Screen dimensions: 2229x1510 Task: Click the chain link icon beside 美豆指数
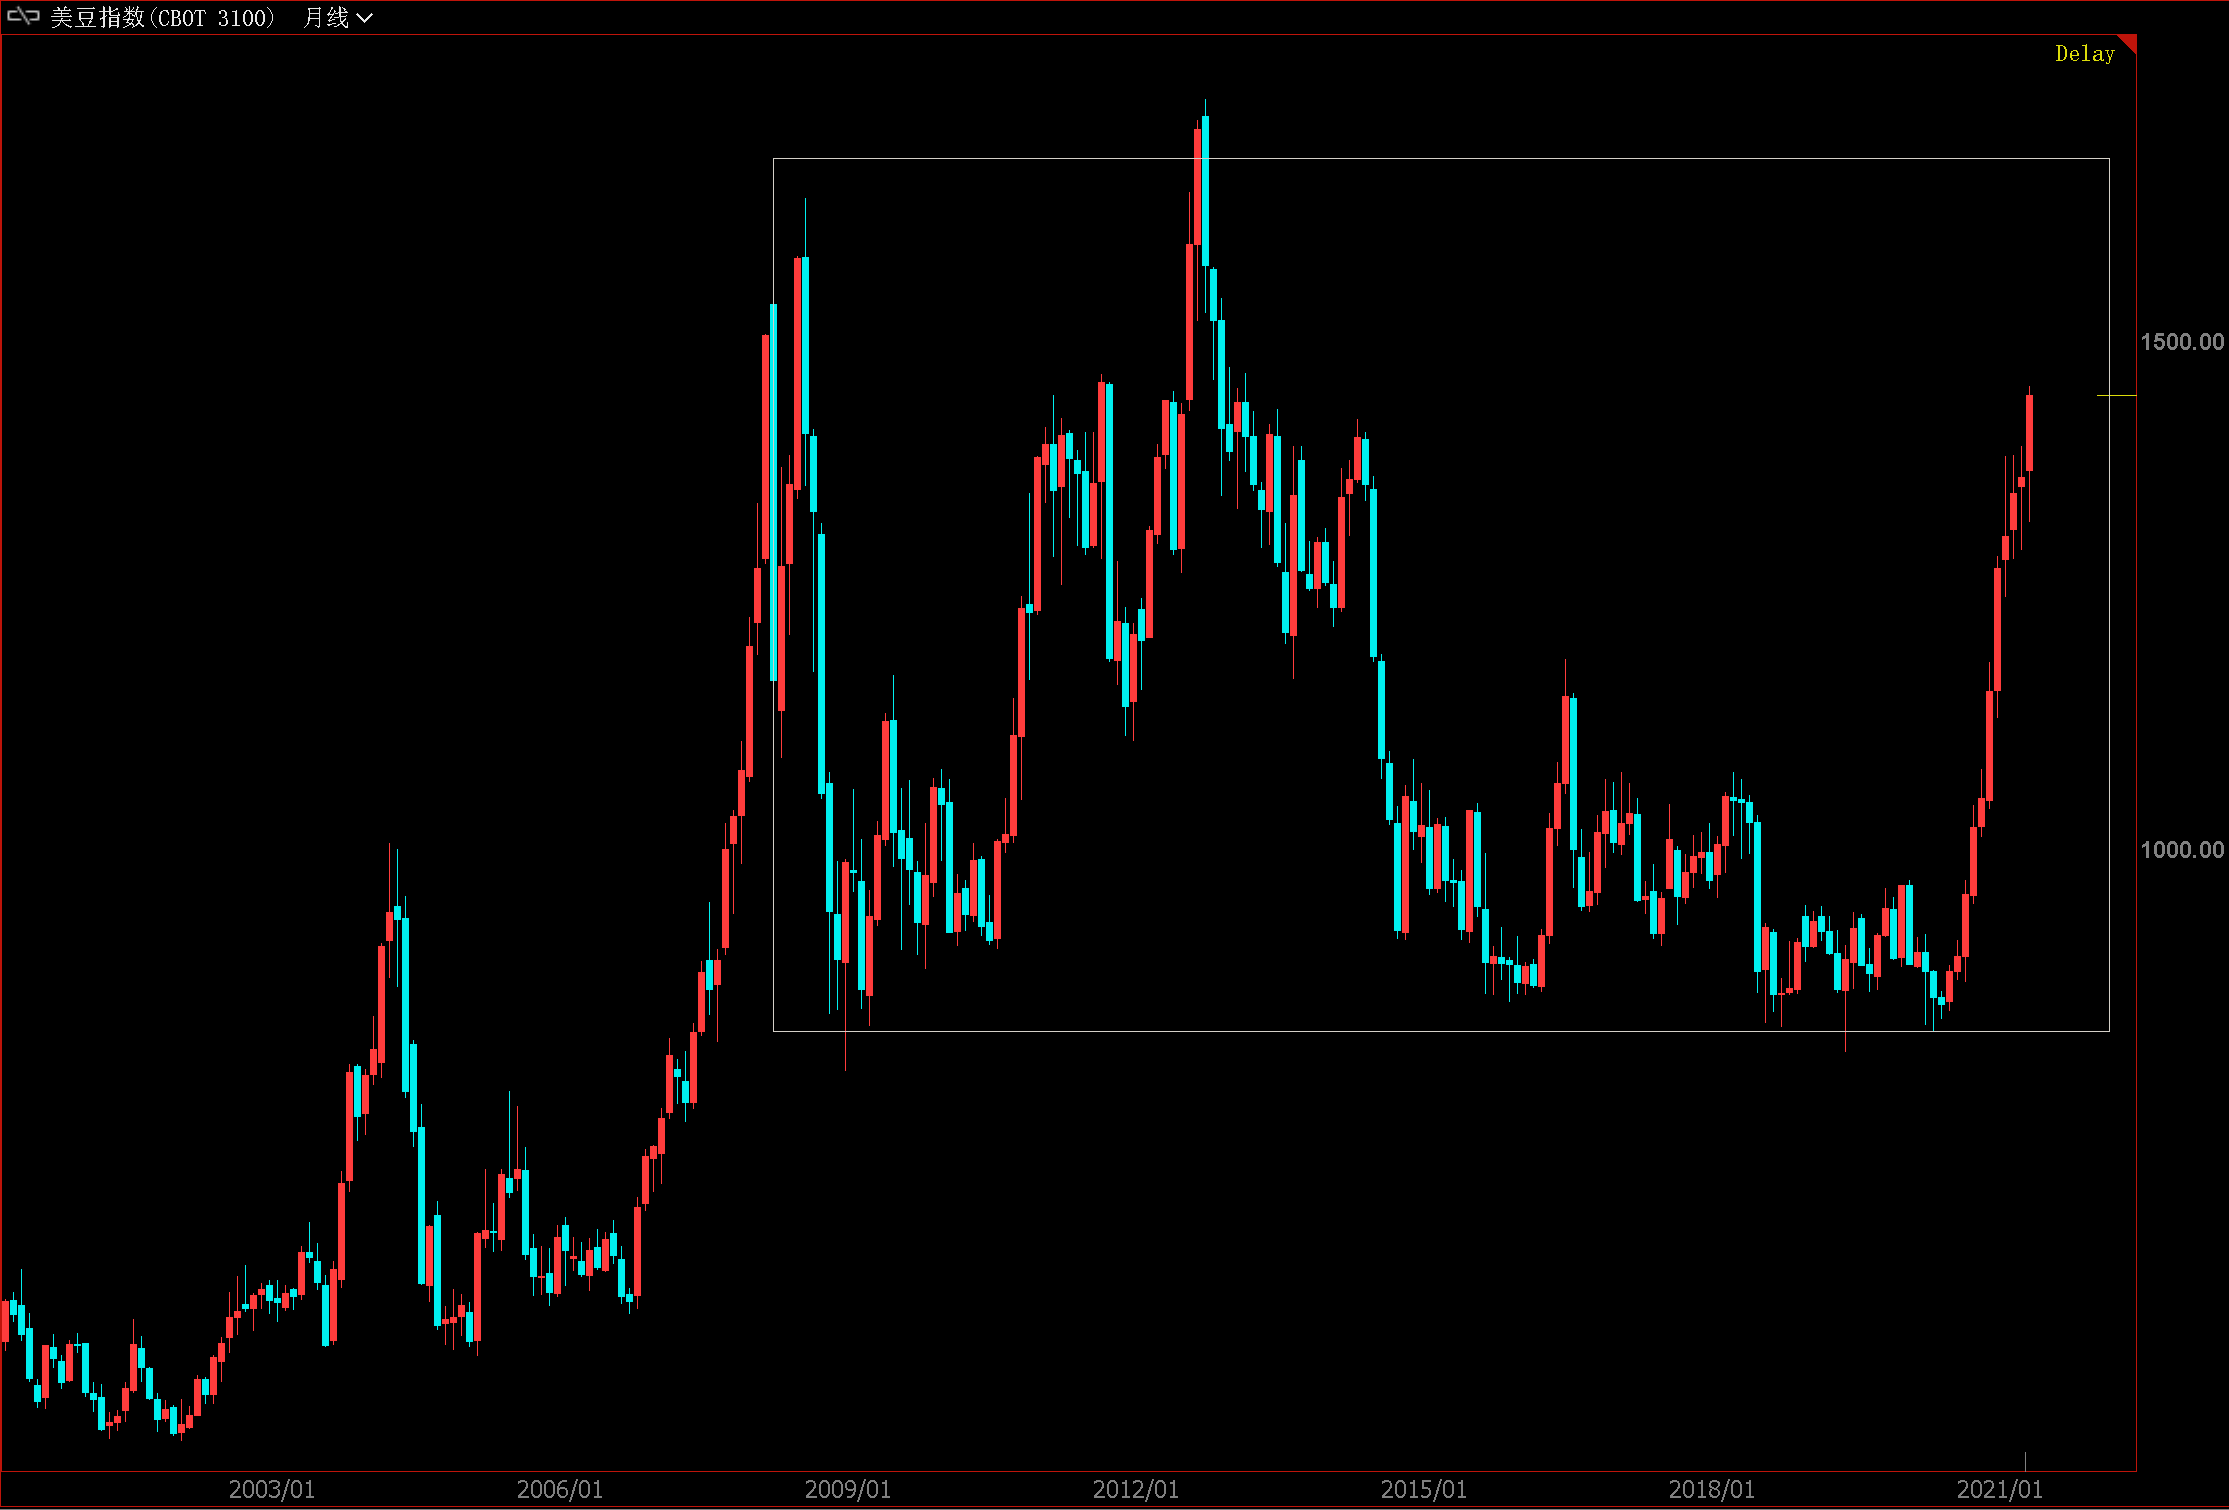coord(23,17)
